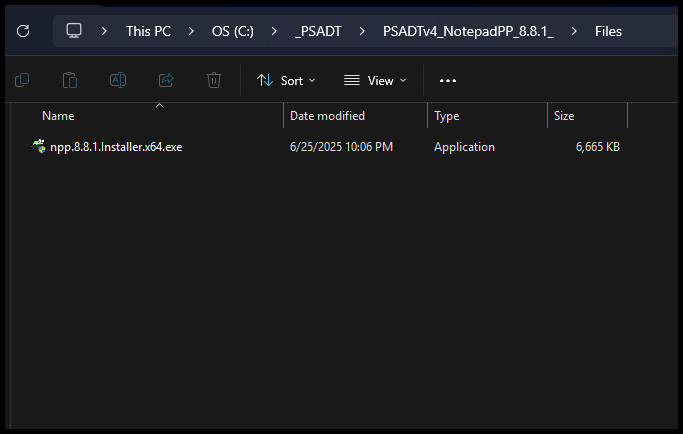
Task: Go to This PC in breadcrumb
Action: click(x=148, y=31)
